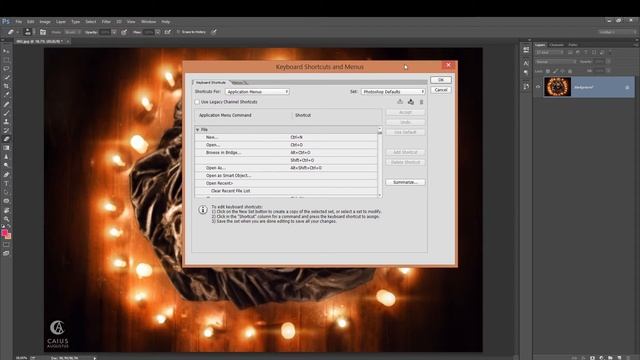The image size is (640, 360).
Task: Select the Gradient tool
Action: 6,148
